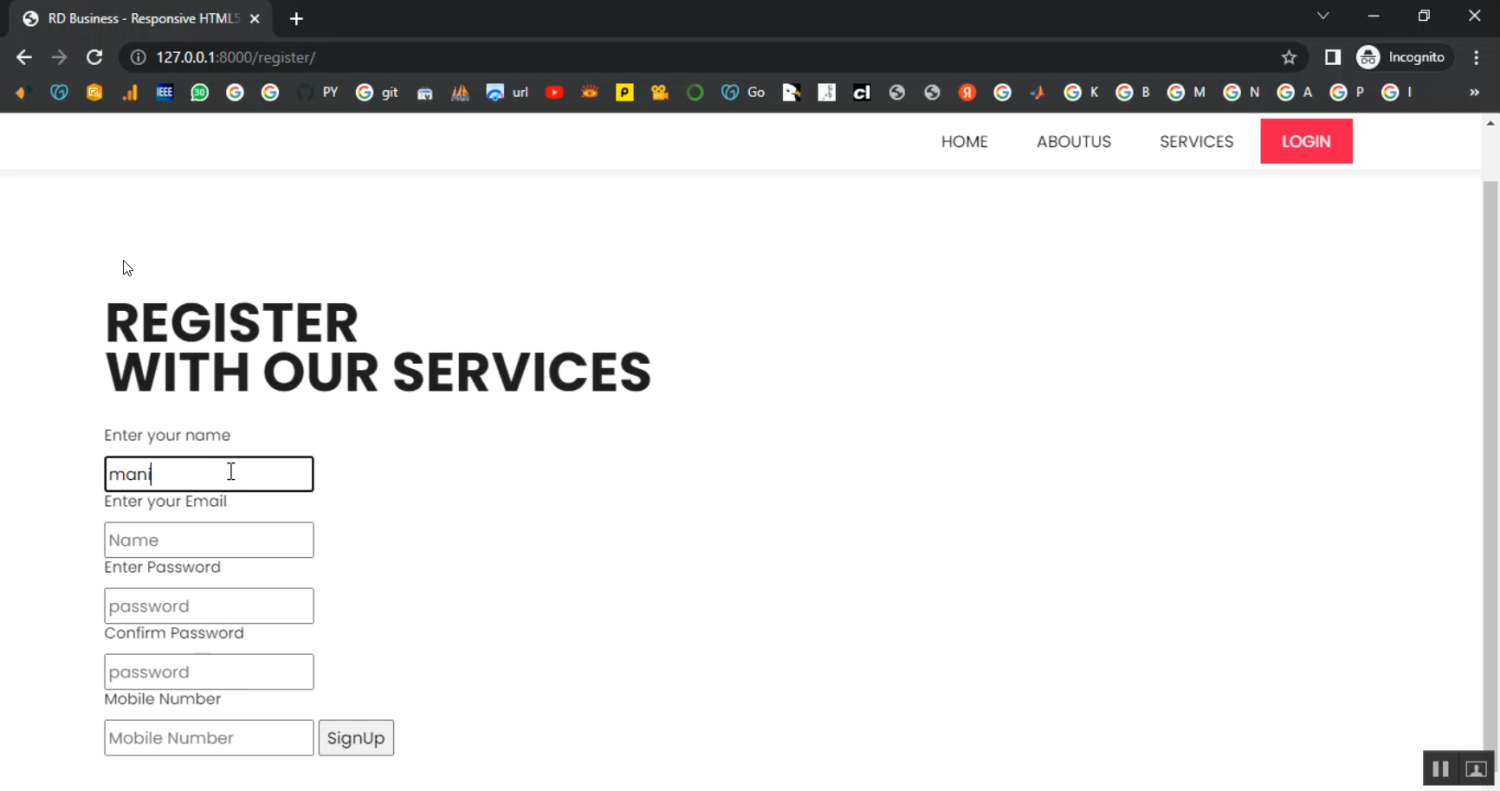The image size is (1500, 791).
Task: Open a new browser tab
Action: [296, 18]
